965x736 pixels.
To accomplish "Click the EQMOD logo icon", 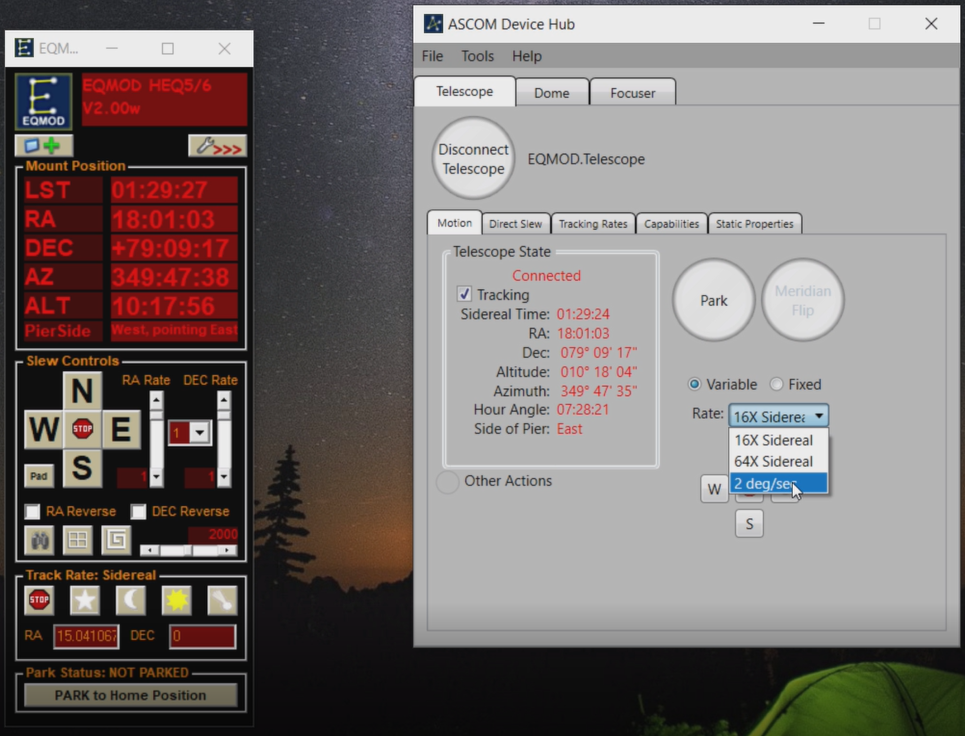I will pos(44,102).
